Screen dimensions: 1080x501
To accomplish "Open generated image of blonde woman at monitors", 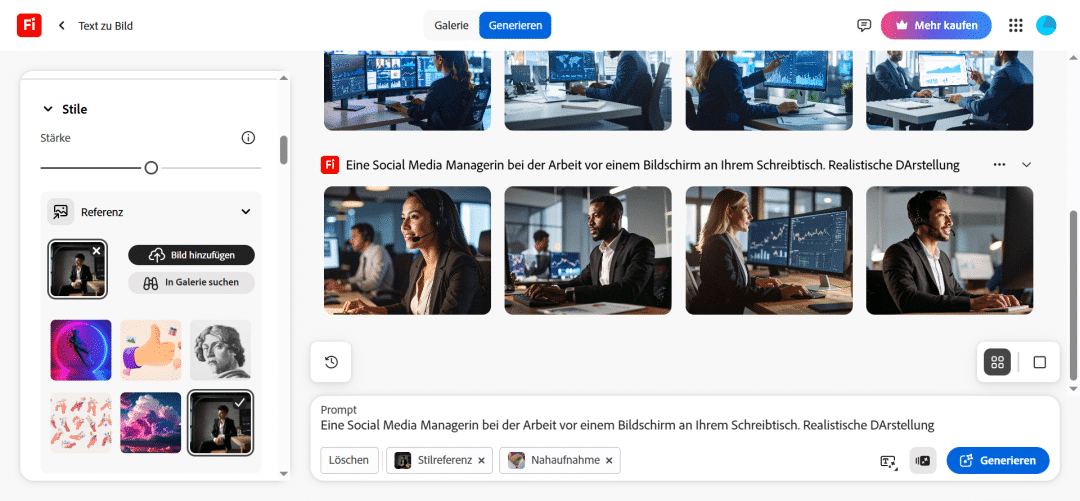I will [769, 250].
